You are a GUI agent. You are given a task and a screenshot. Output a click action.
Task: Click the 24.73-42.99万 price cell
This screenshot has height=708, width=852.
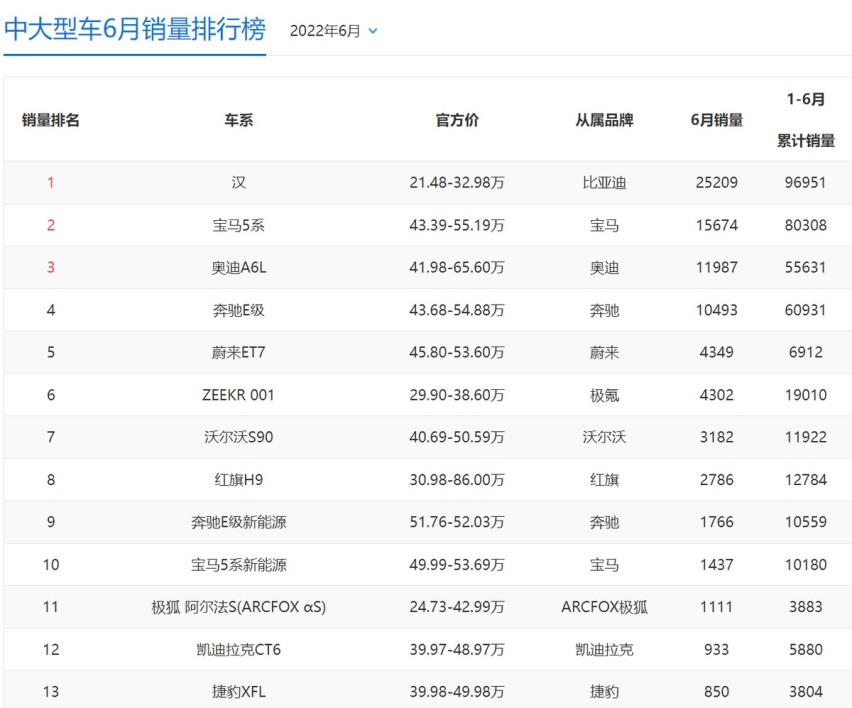(457, 607)
